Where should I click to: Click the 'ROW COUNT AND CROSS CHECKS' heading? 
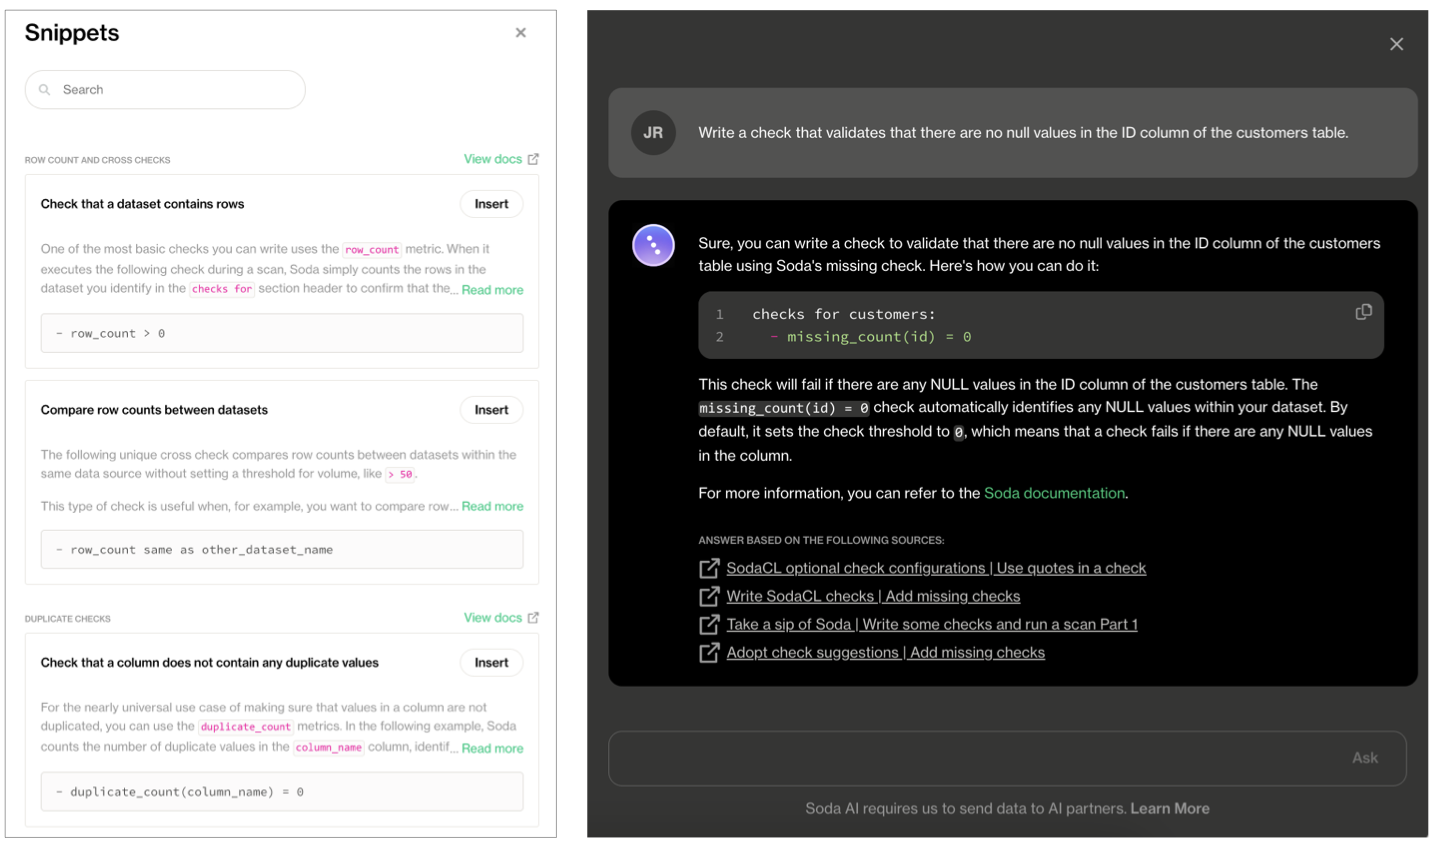(97, 160)
